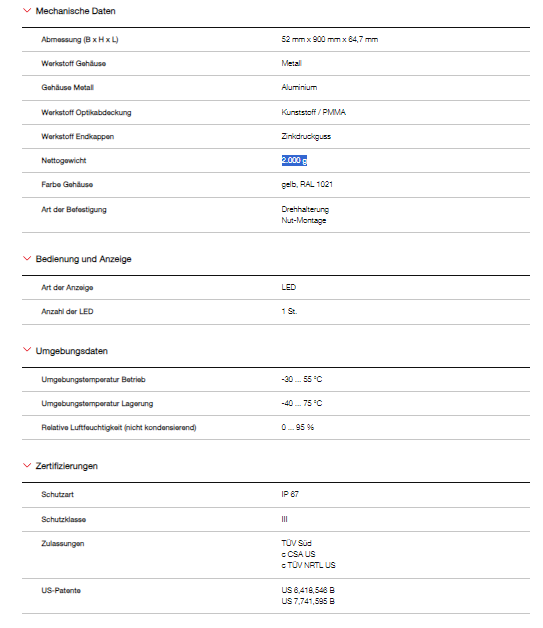This screenshot has width=543, height=628.
Task: Click the Nettogewicht row label
Action: coord(64,161)
